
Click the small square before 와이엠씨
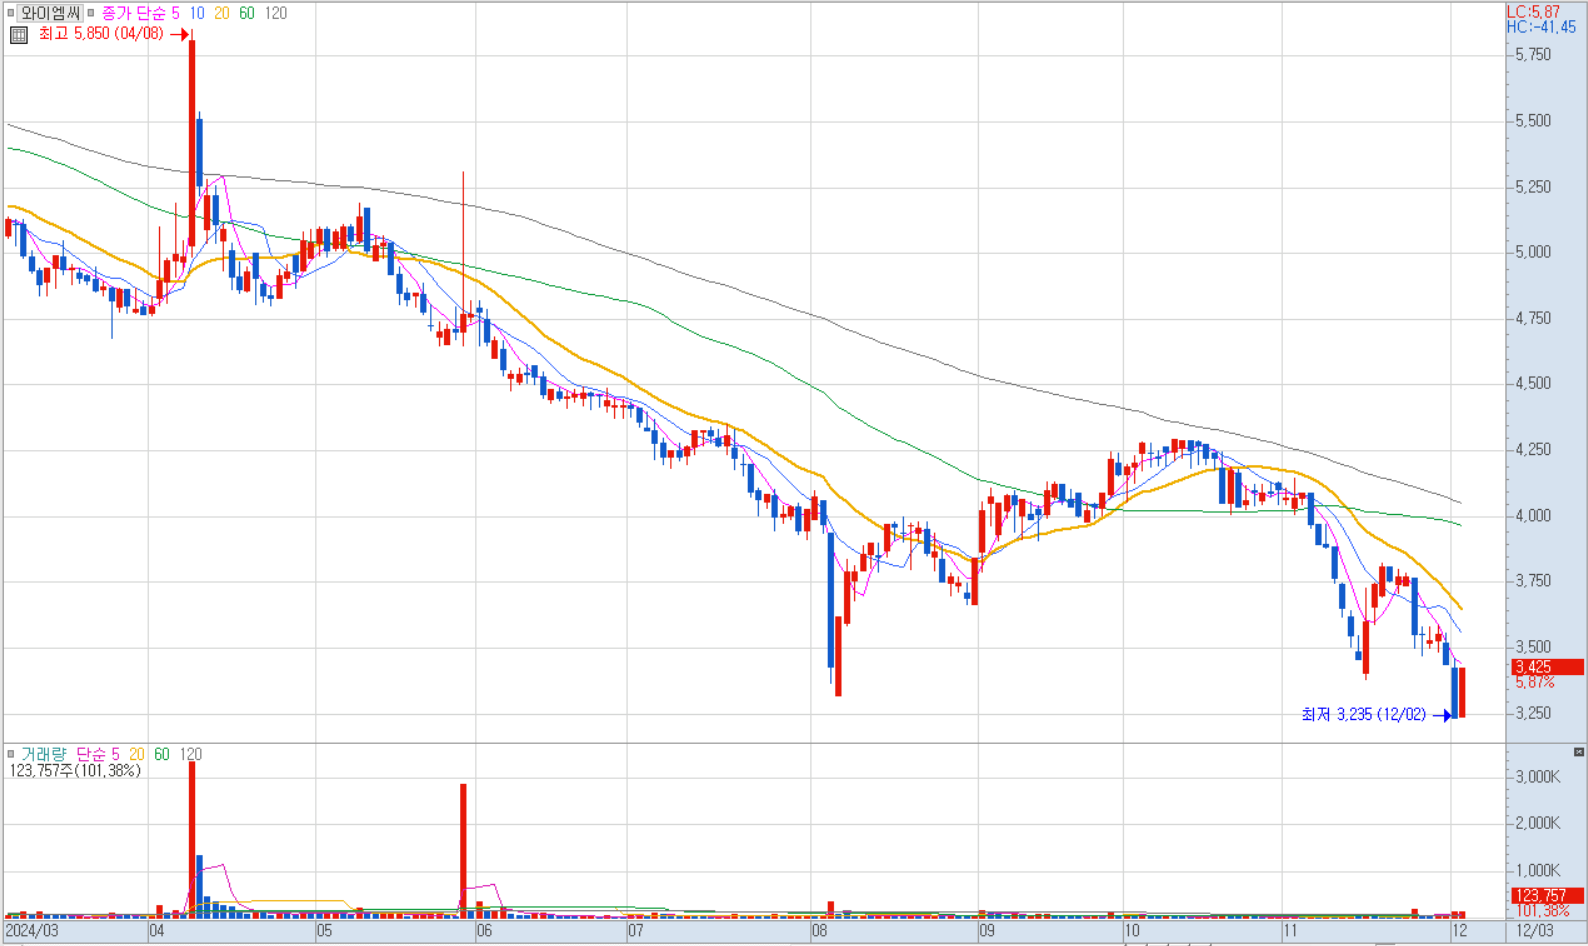click(11, 13)
